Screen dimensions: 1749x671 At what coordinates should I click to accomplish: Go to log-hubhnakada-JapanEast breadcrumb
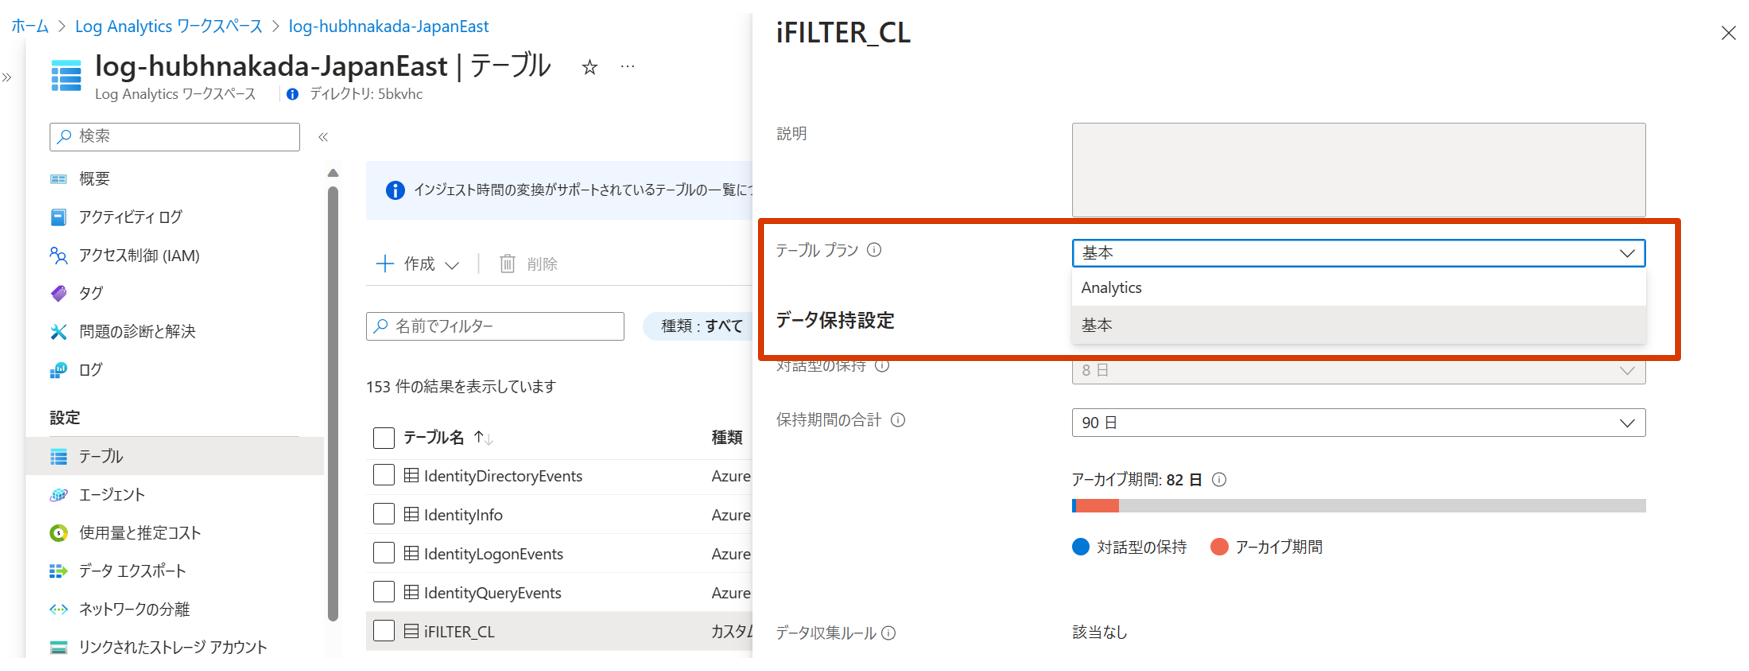pyautogui.click(x=389, y=26)
